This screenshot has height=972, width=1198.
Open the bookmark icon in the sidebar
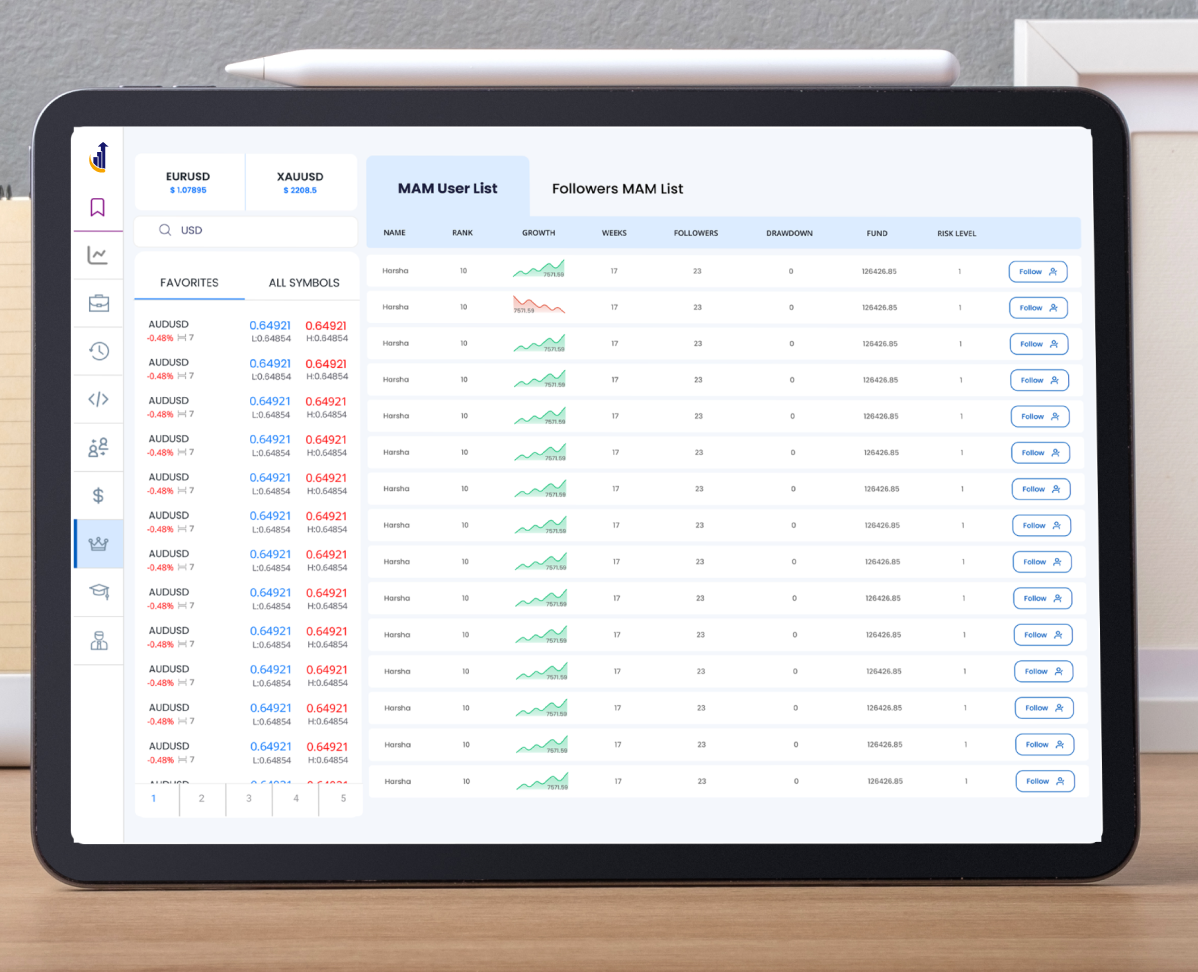tap(97, 207)
